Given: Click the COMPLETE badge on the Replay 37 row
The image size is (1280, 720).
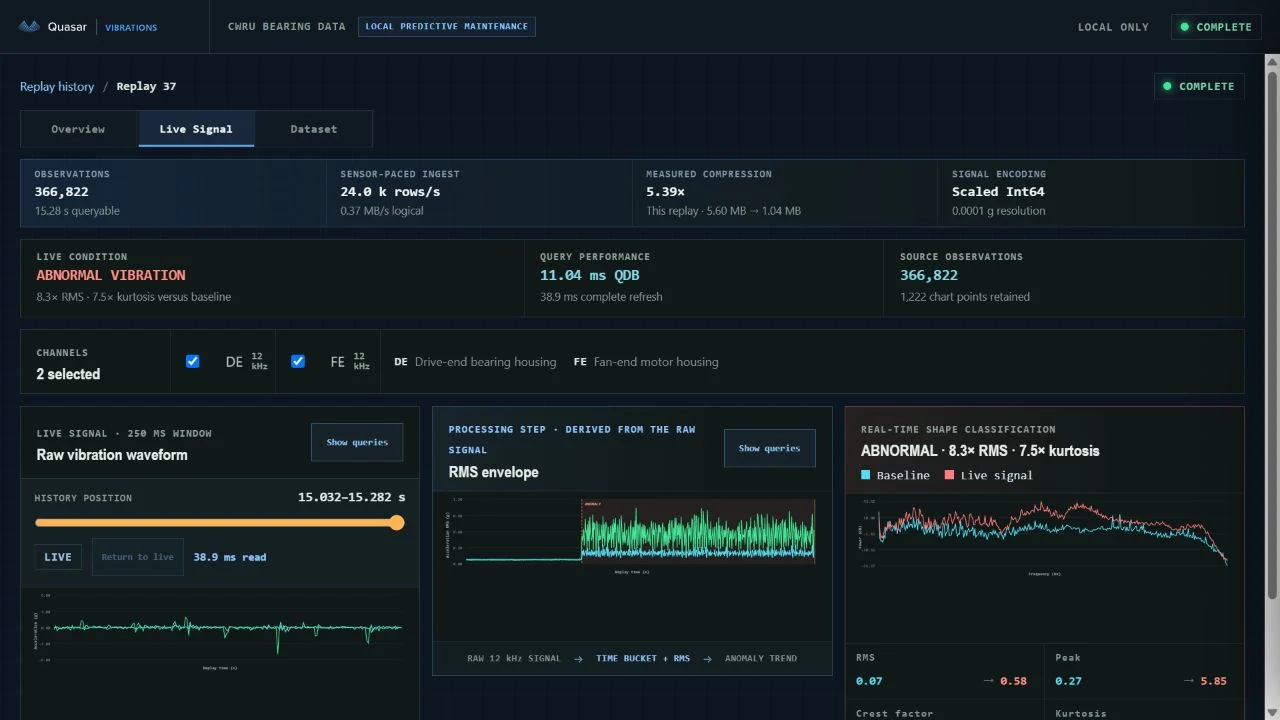Looking at the screenshot, I should tap(1199, 86).
